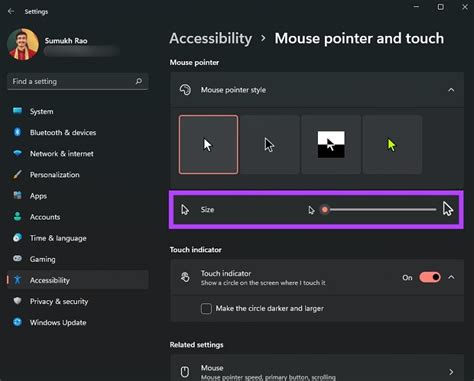This screenshot has width=474, height=381.
Task: Select the black mouse pointer style
Action: pyautogui.click(x=270, y=145)
